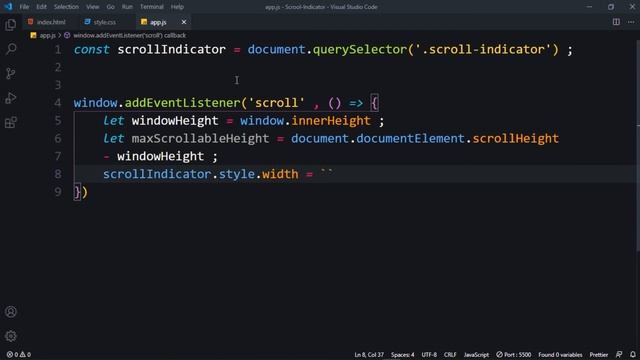This screenshot has height=360, width=640.
Task: Click innerHeight on line 5
Action: pyautogui.click(x=331, y=121)
